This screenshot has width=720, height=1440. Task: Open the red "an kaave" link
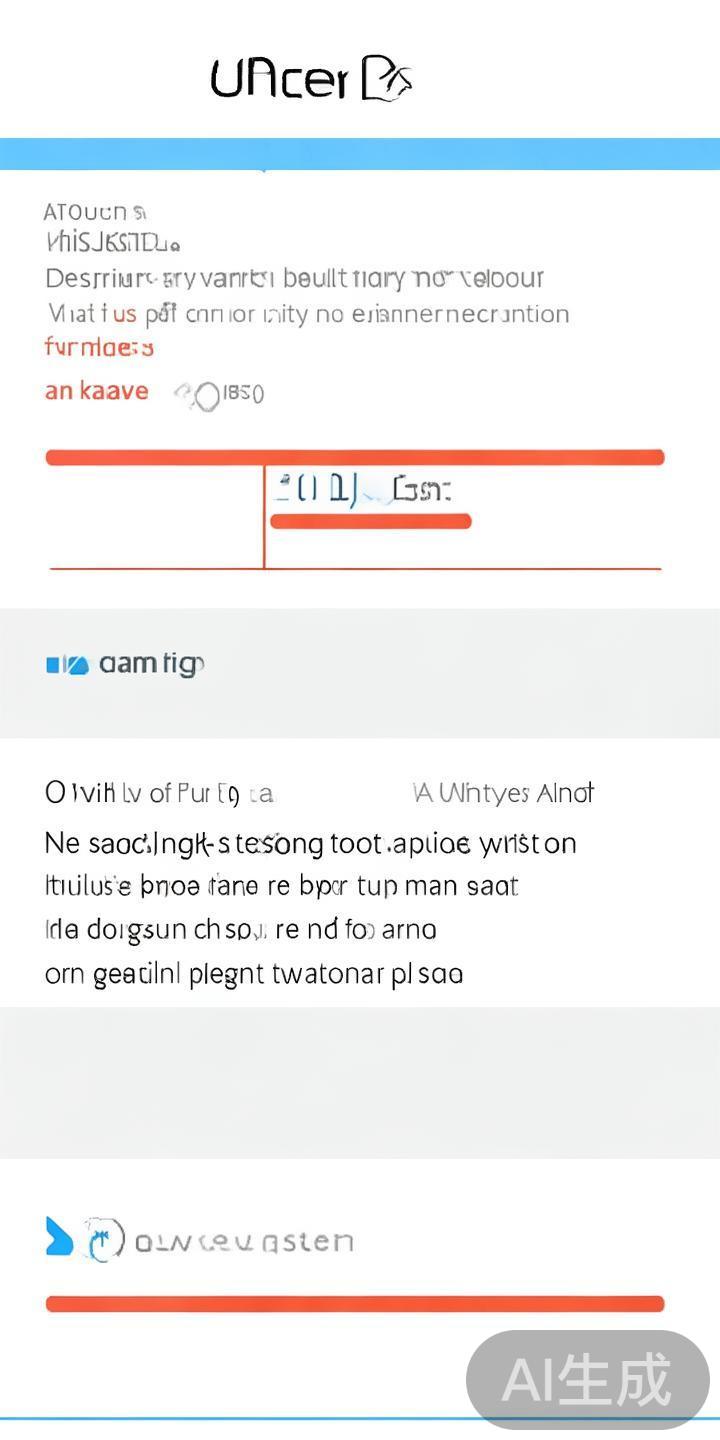tap(96, 391)
